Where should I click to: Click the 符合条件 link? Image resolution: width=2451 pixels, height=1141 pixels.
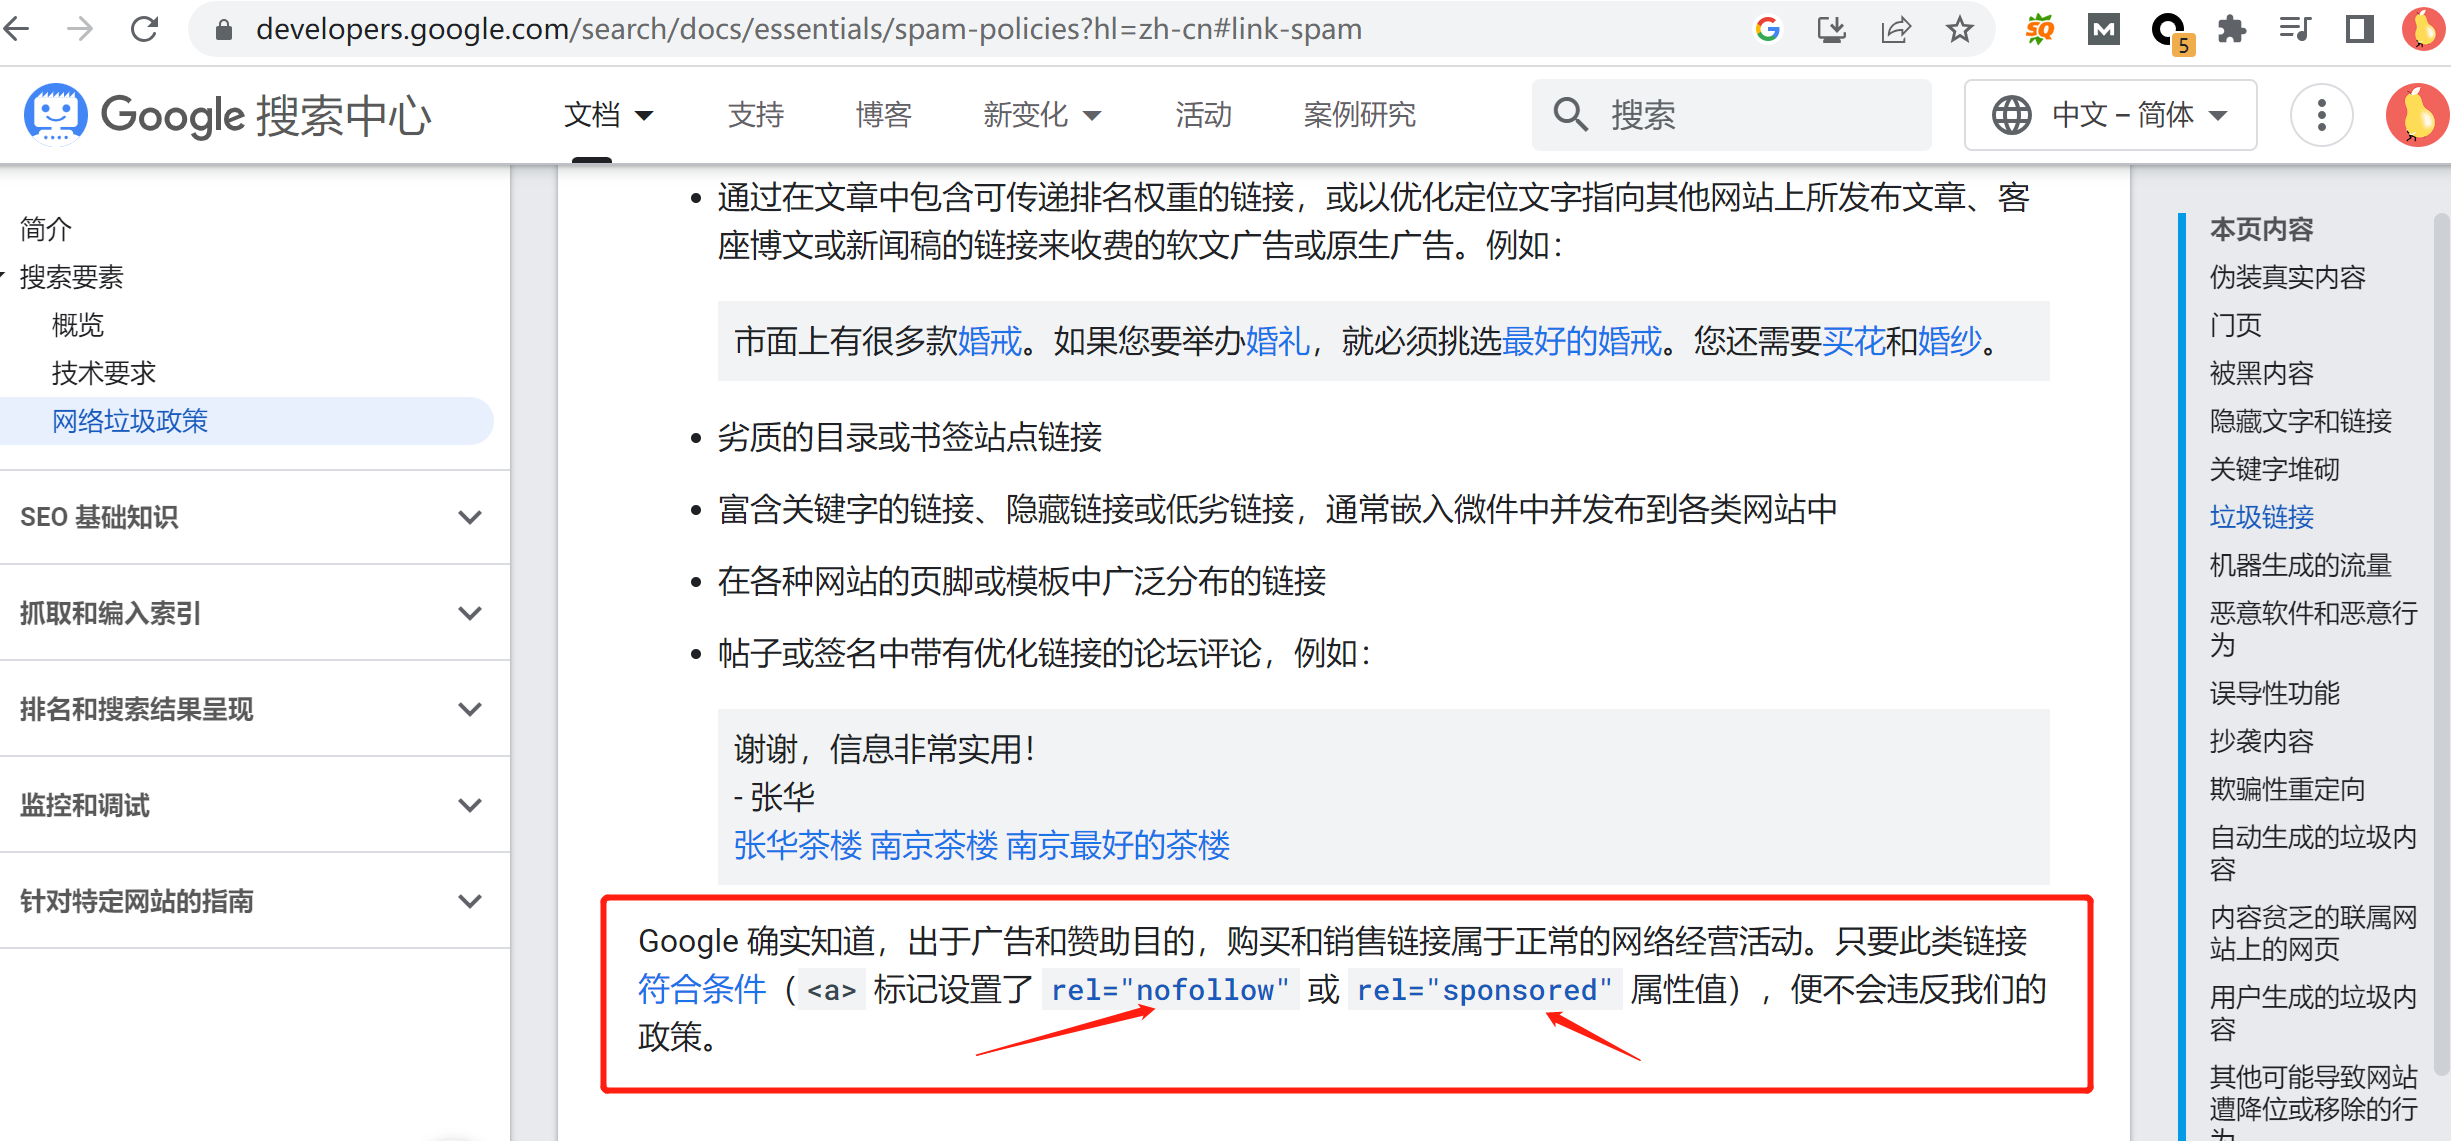(702, 989)
